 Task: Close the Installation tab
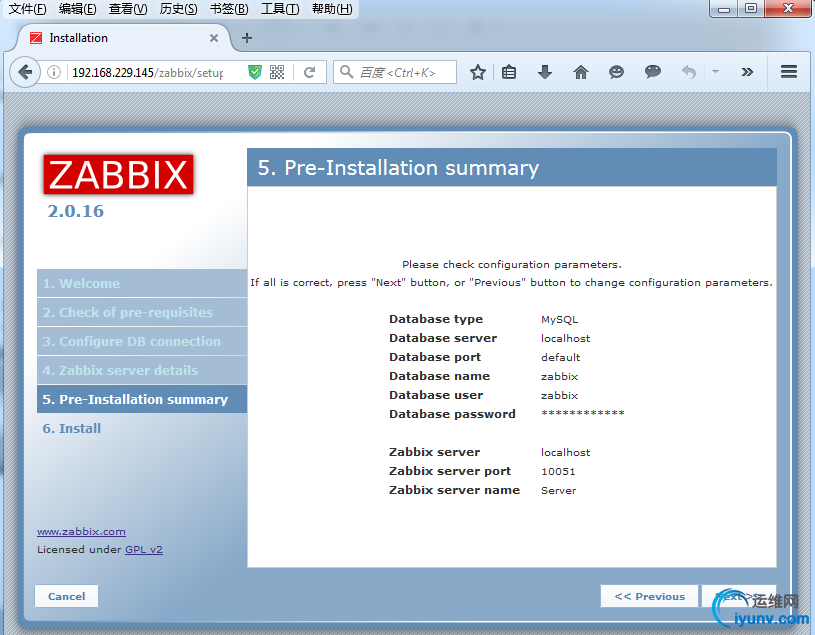pyautogui.click(x=214, y=38)
